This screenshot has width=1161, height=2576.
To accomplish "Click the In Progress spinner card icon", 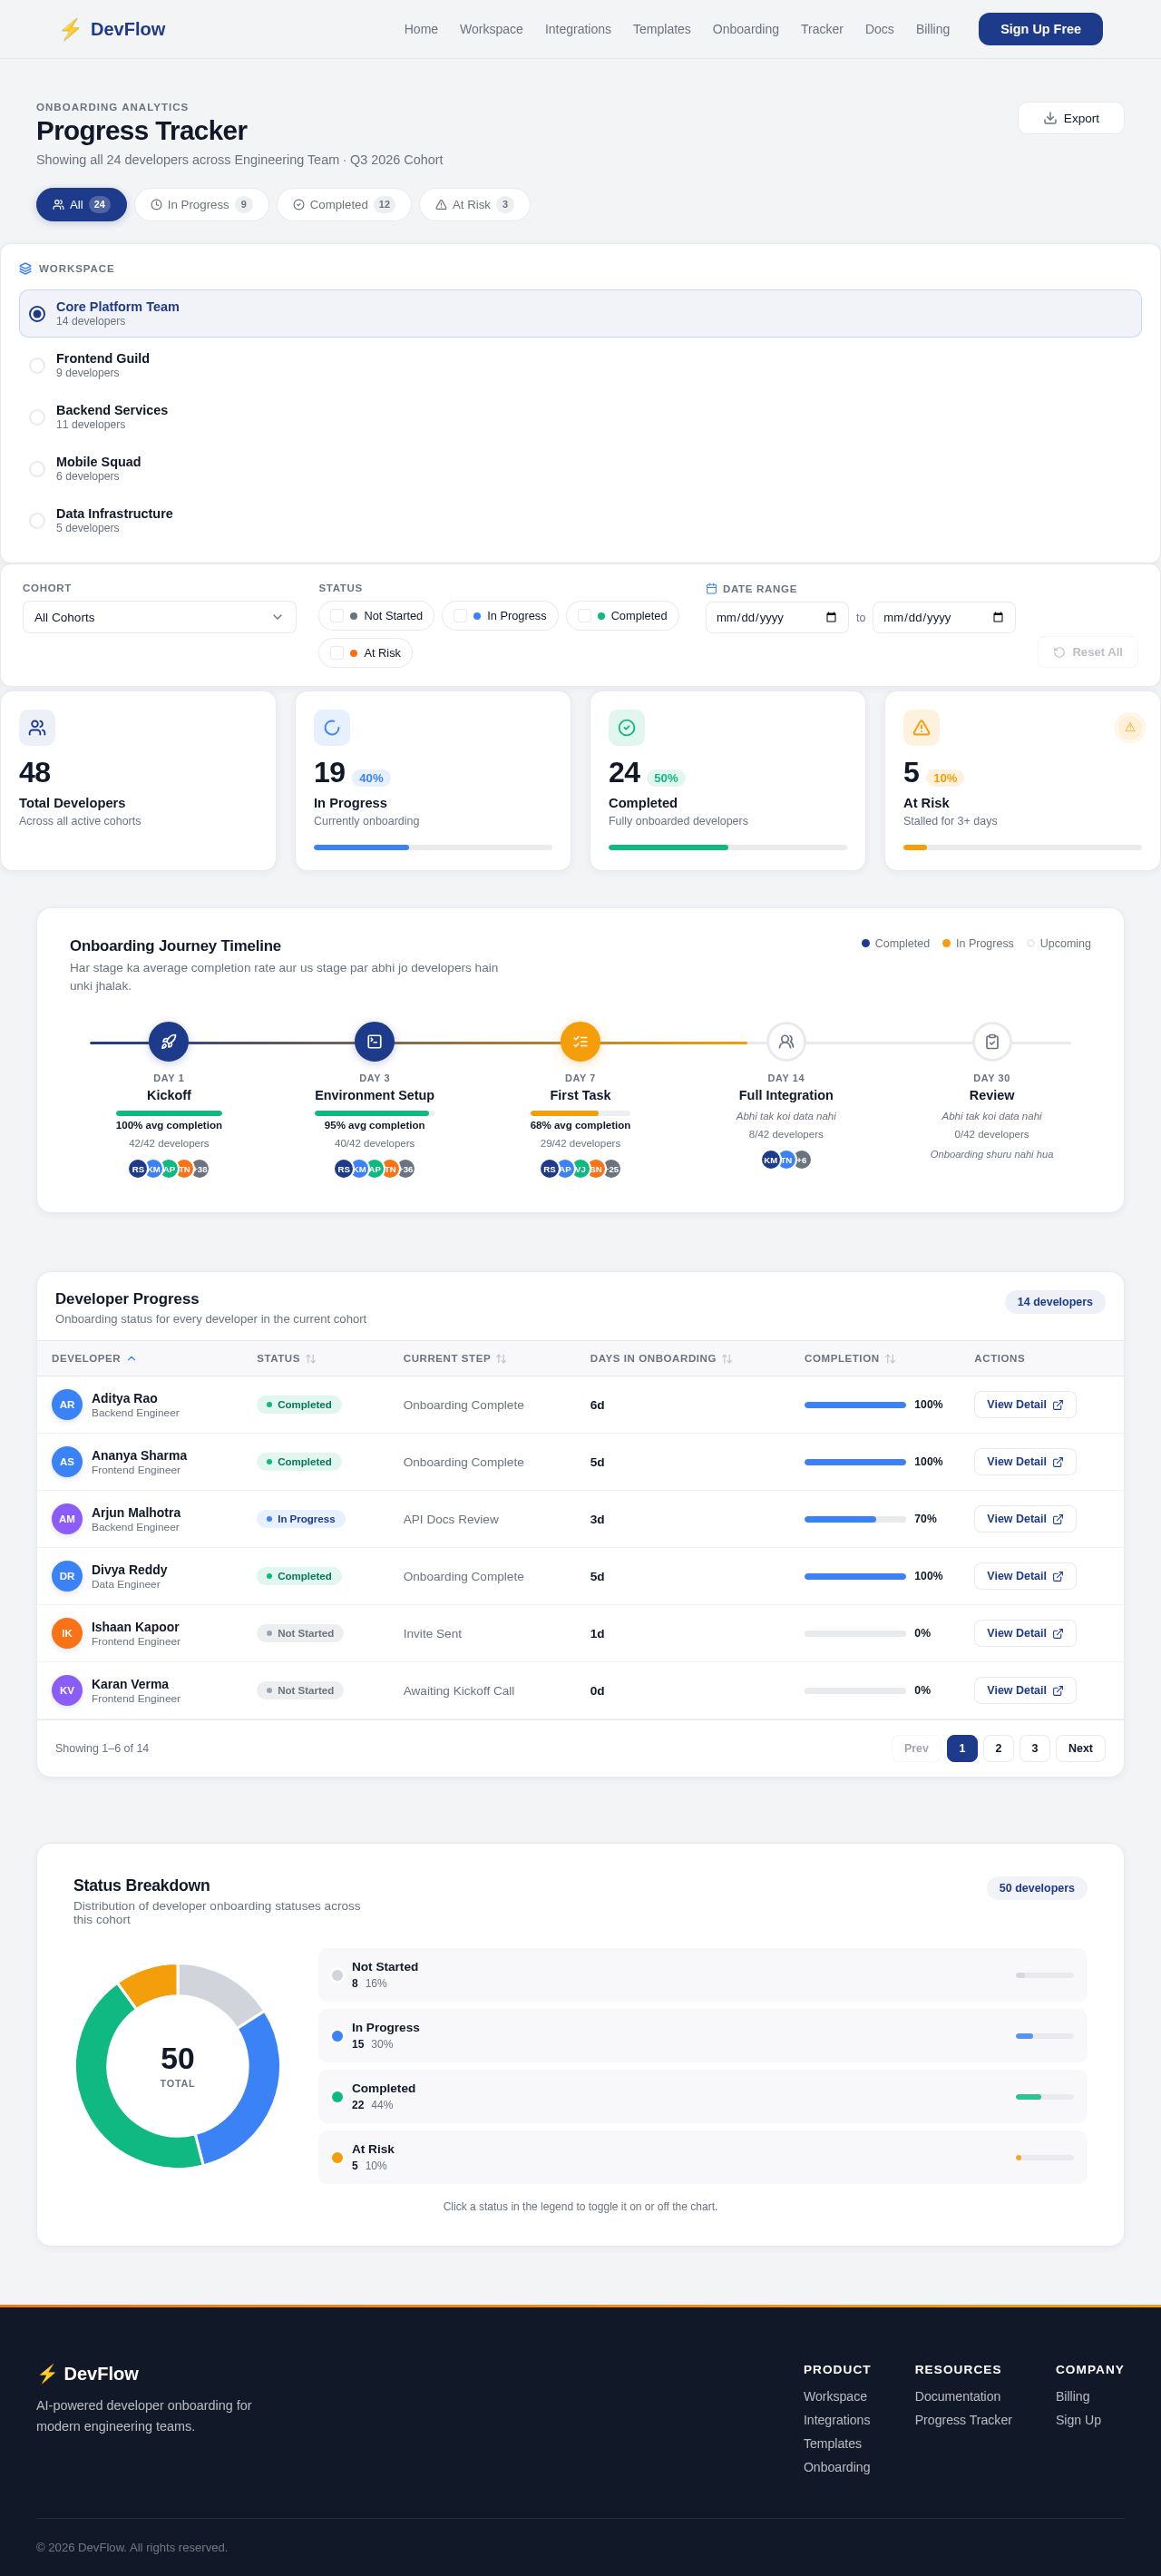I will [x=332, y=728].
